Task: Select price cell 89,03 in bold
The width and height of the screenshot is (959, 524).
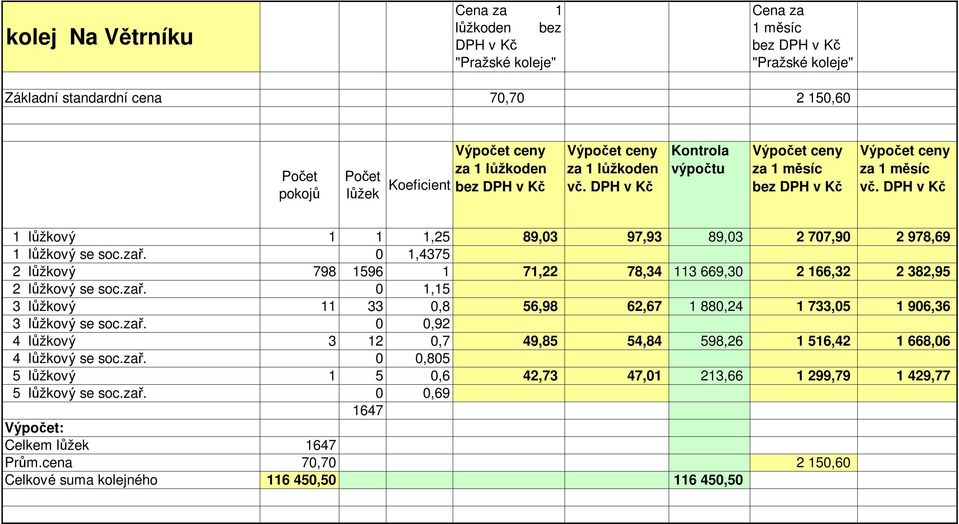Action: click(x=508, y=237)
